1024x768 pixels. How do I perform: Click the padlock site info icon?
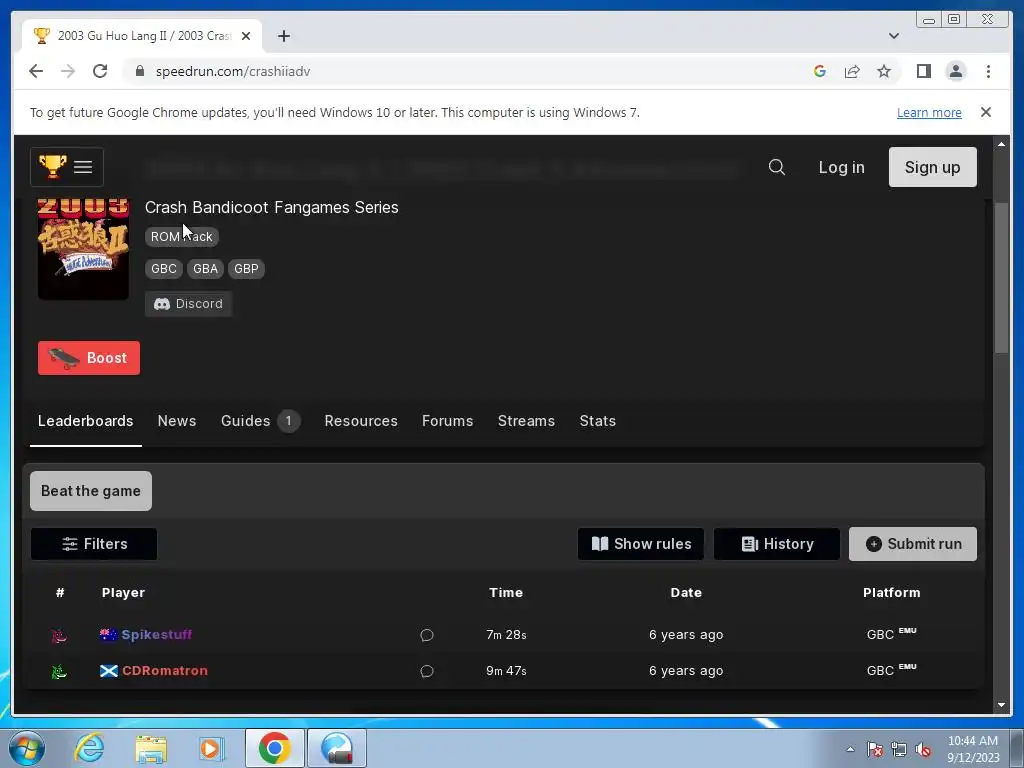coord(140,71)
